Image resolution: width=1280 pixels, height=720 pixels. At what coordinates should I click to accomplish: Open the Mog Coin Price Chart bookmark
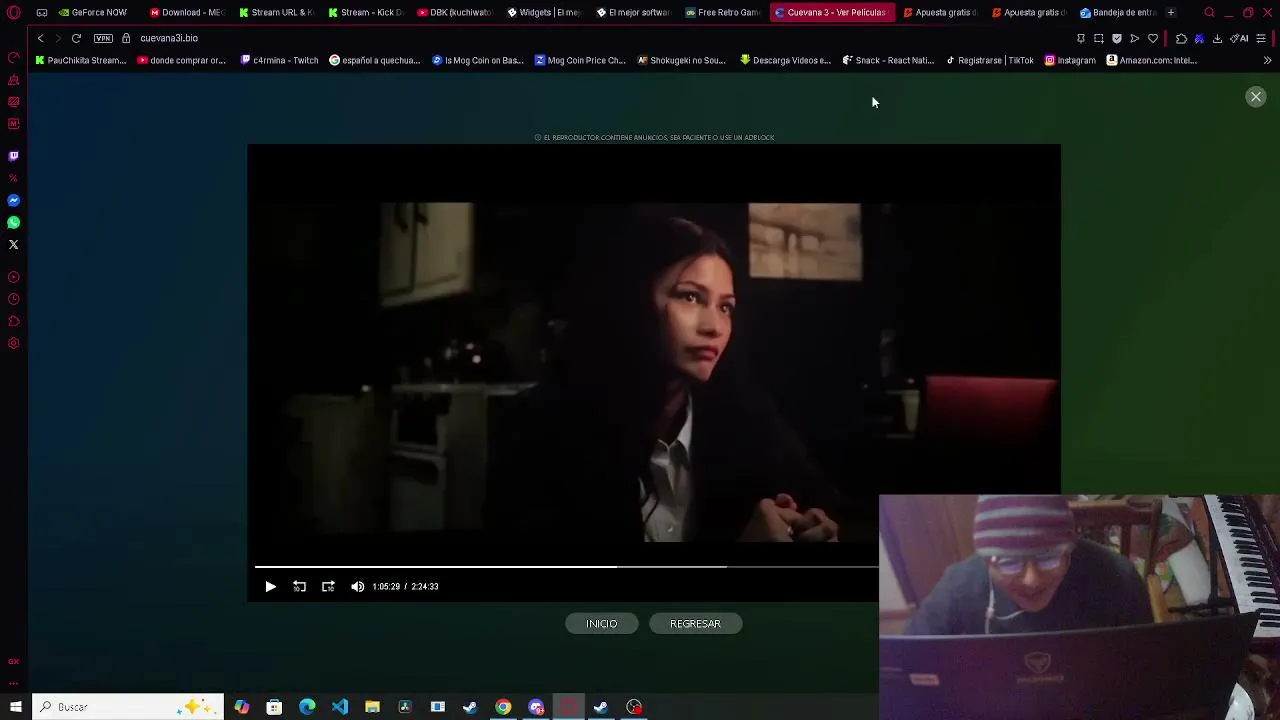point(580,60)
